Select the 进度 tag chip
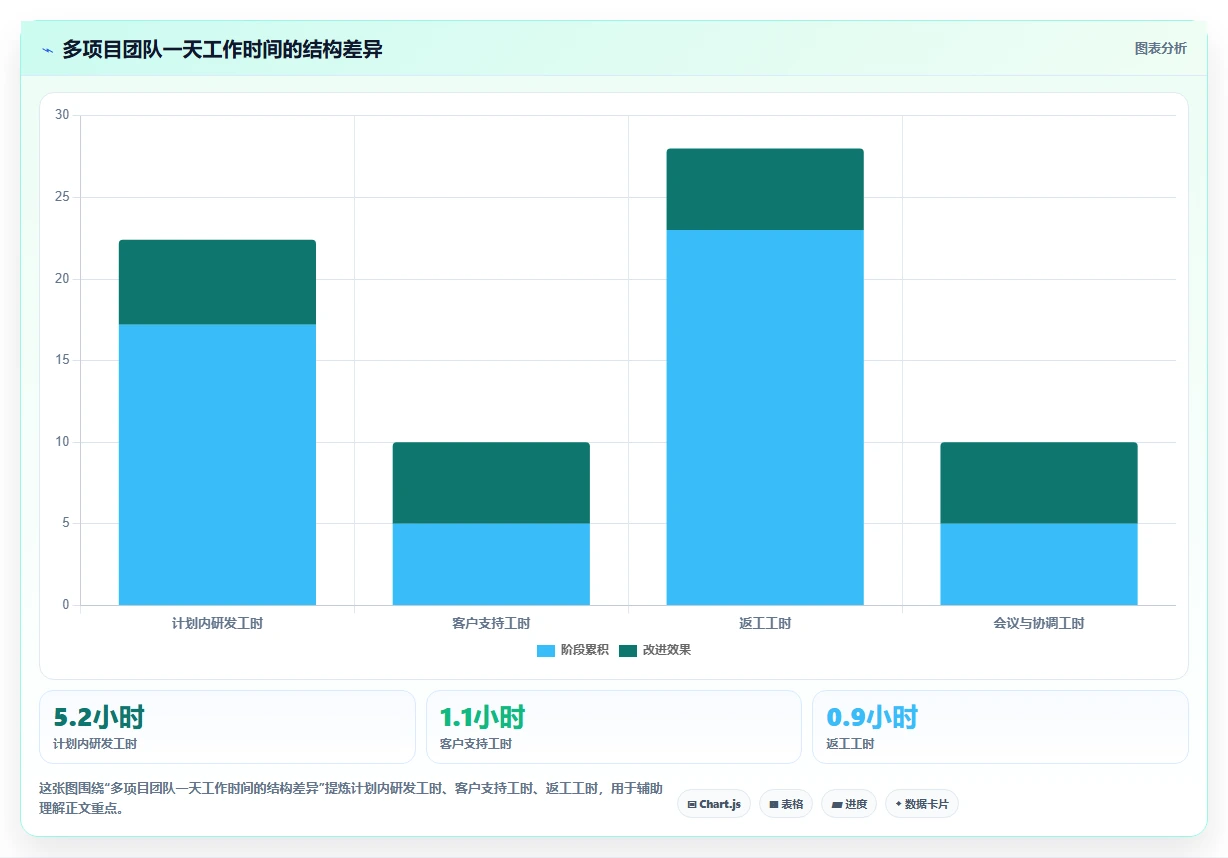 (849, 804)
